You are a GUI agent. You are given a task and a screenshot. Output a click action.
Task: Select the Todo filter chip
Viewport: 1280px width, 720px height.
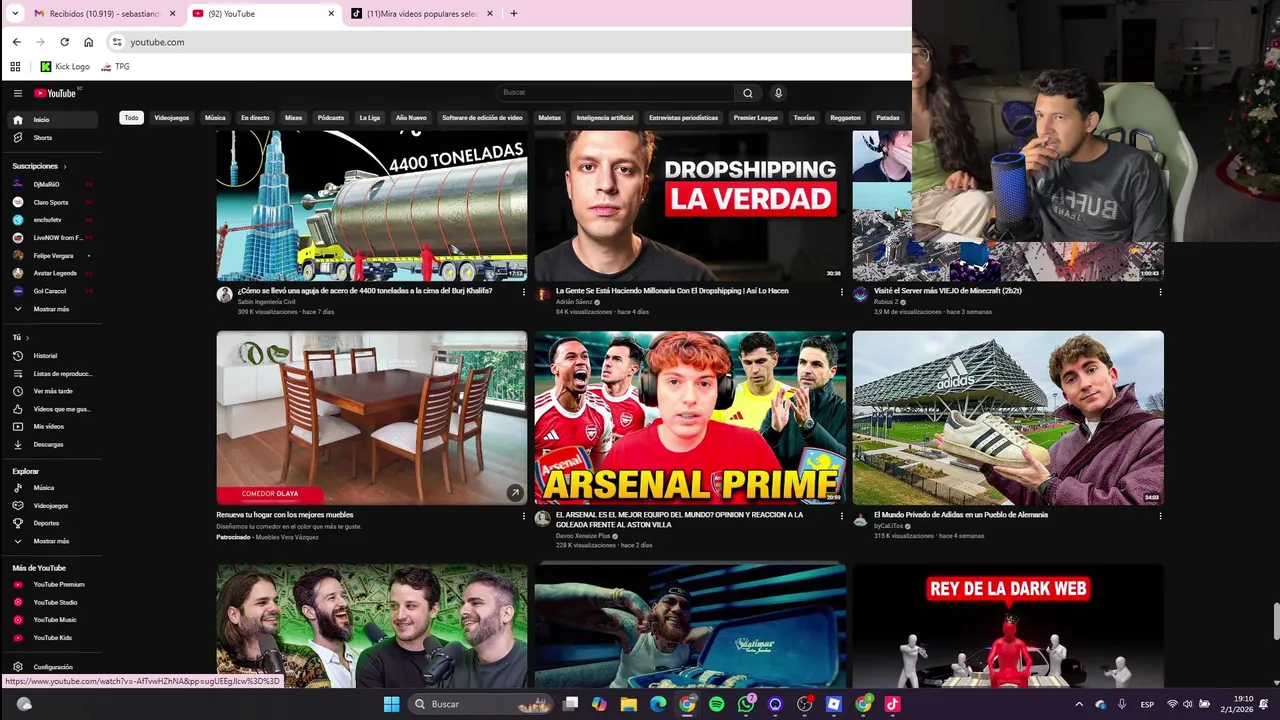click(x=131, y=118)
